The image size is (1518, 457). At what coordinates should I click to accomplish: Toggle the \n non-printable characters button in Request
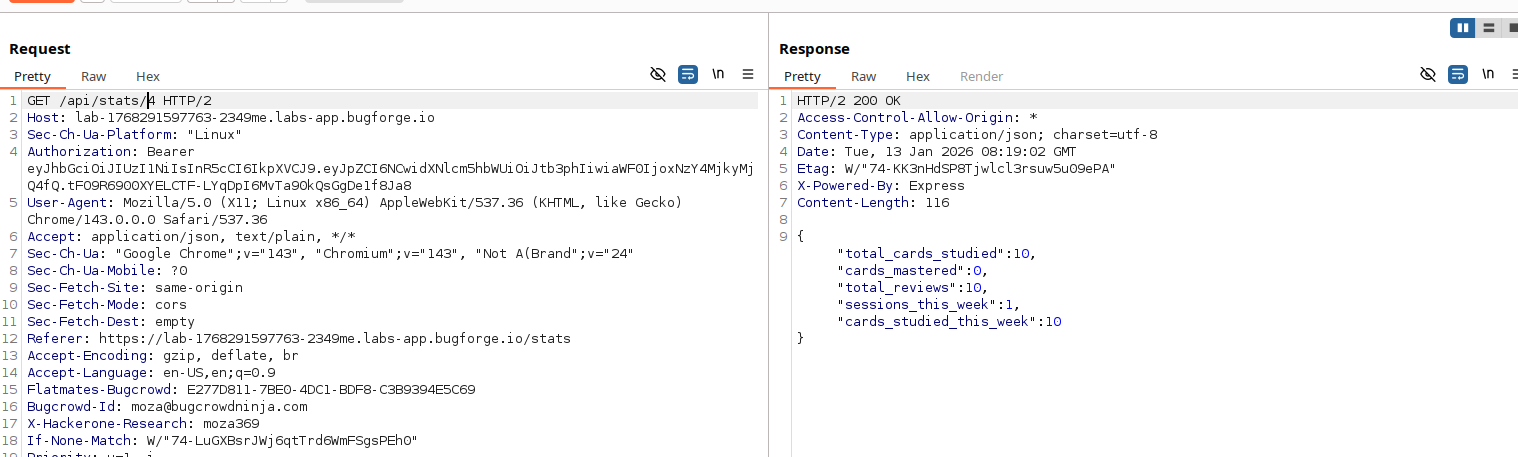[x=718, y=75]
